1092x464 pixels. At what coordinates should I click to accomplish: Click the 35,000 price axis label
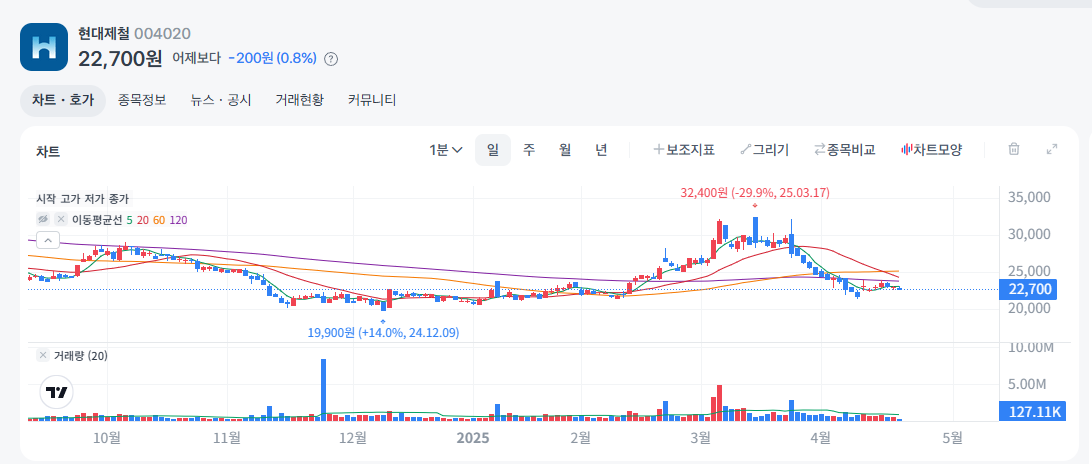click(x=1029, y=197)
